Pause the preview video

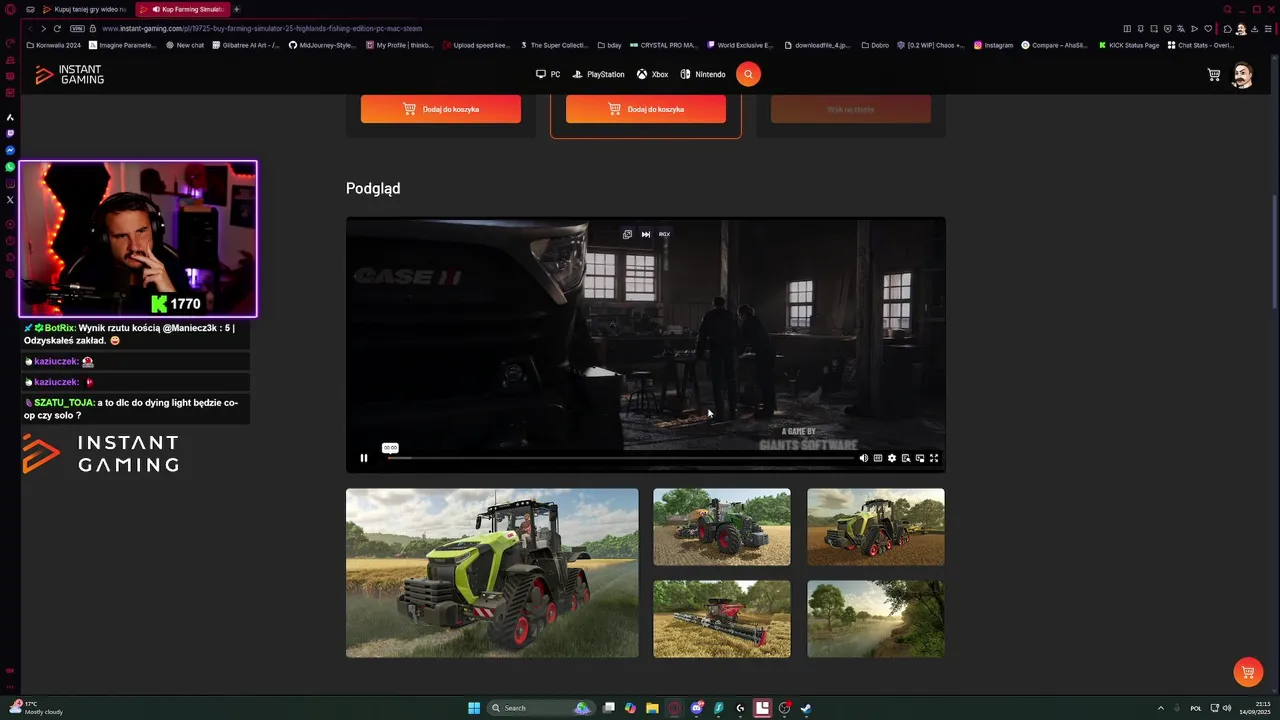(x=364, y=458)
